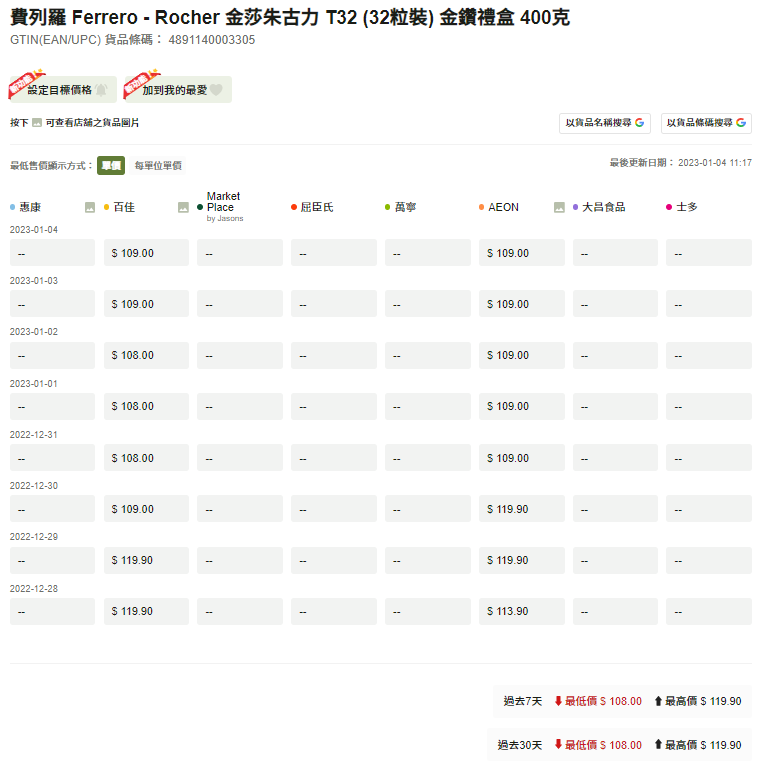Click the green dot beside 萬寧
The width and height of the screenshot is (776, 762).
pos(388,207)
